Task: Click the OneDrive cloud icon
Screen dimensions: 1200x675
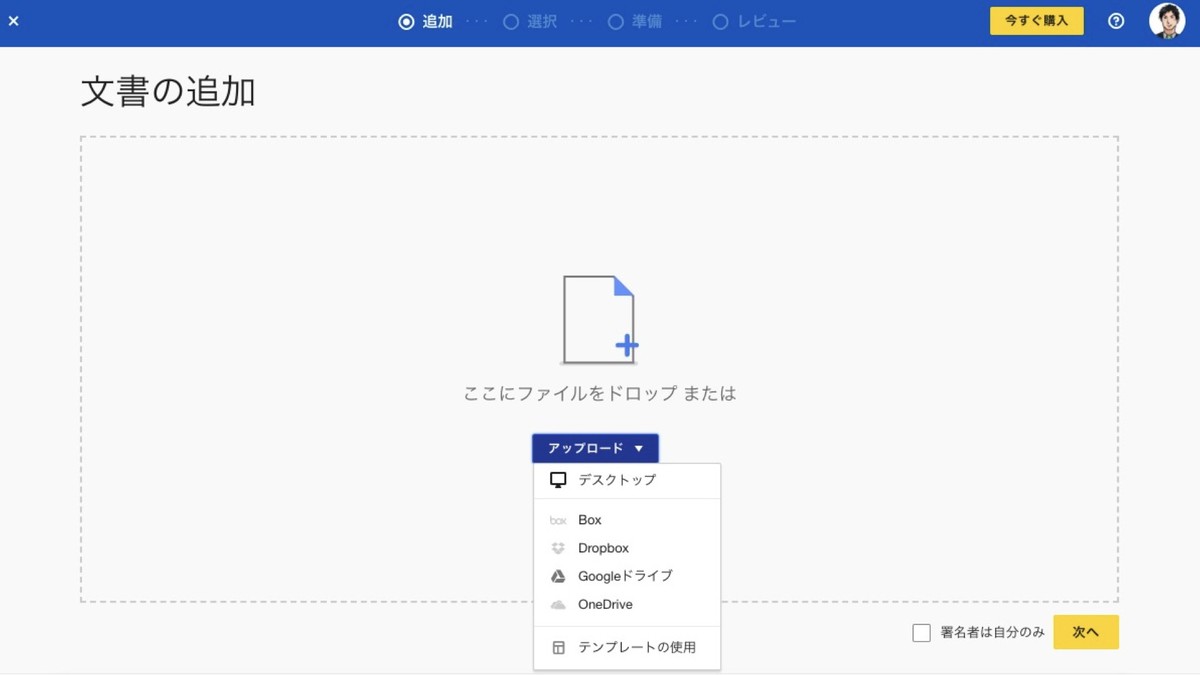Action: 558,605
